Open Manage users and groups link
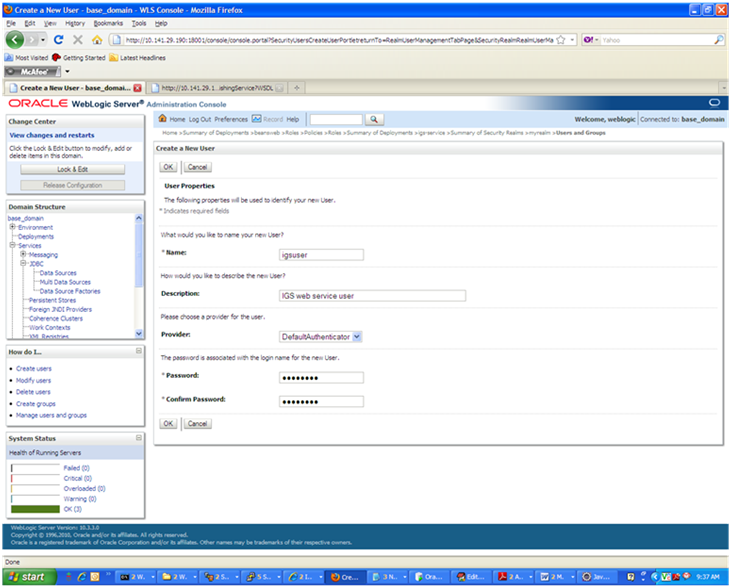Viewport: 730px width, 587px height. [51, 415]
